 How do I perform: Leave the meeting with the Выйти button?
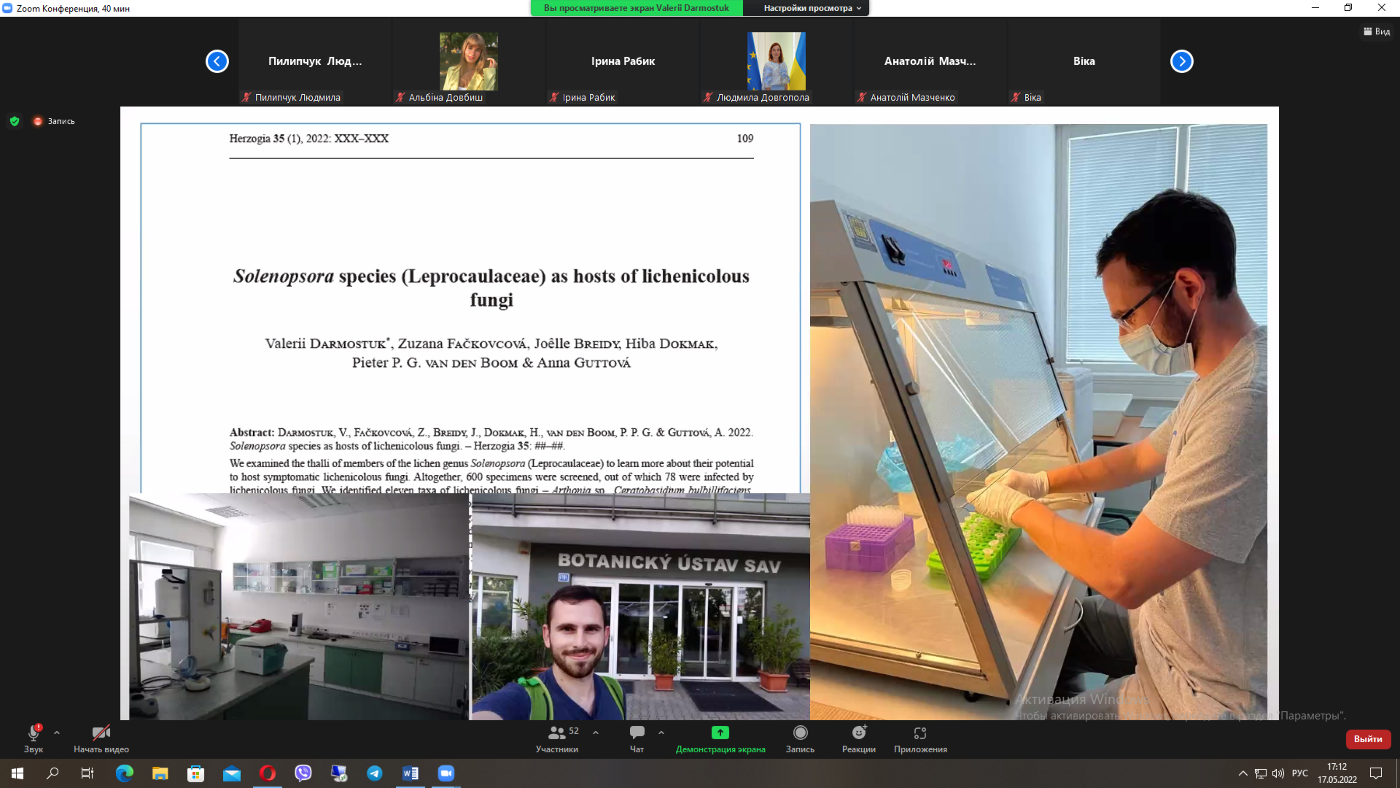click(1368, 739)
